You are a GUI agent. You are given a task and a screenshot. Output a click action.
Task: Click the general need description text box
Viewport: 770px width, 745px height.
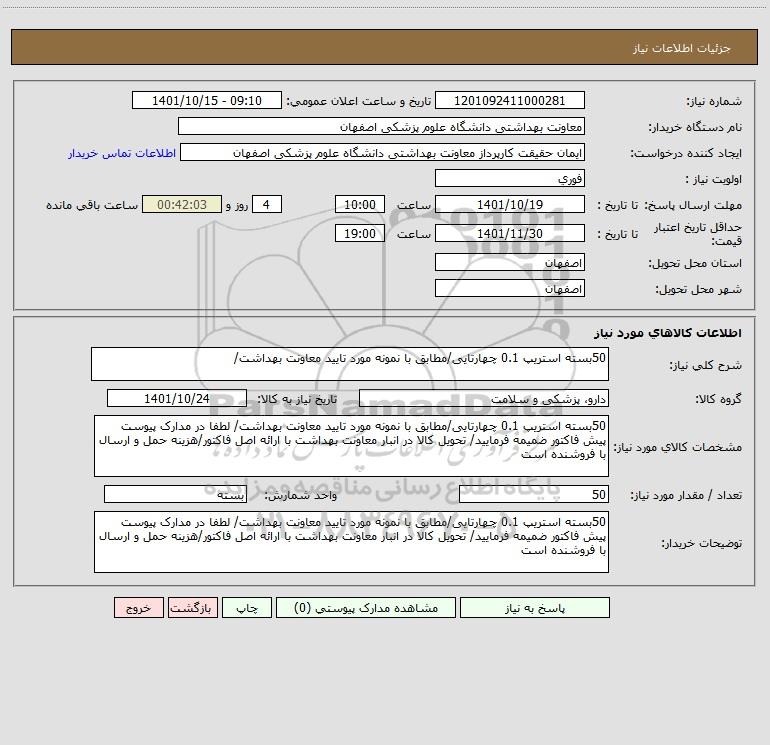[350, 364]
